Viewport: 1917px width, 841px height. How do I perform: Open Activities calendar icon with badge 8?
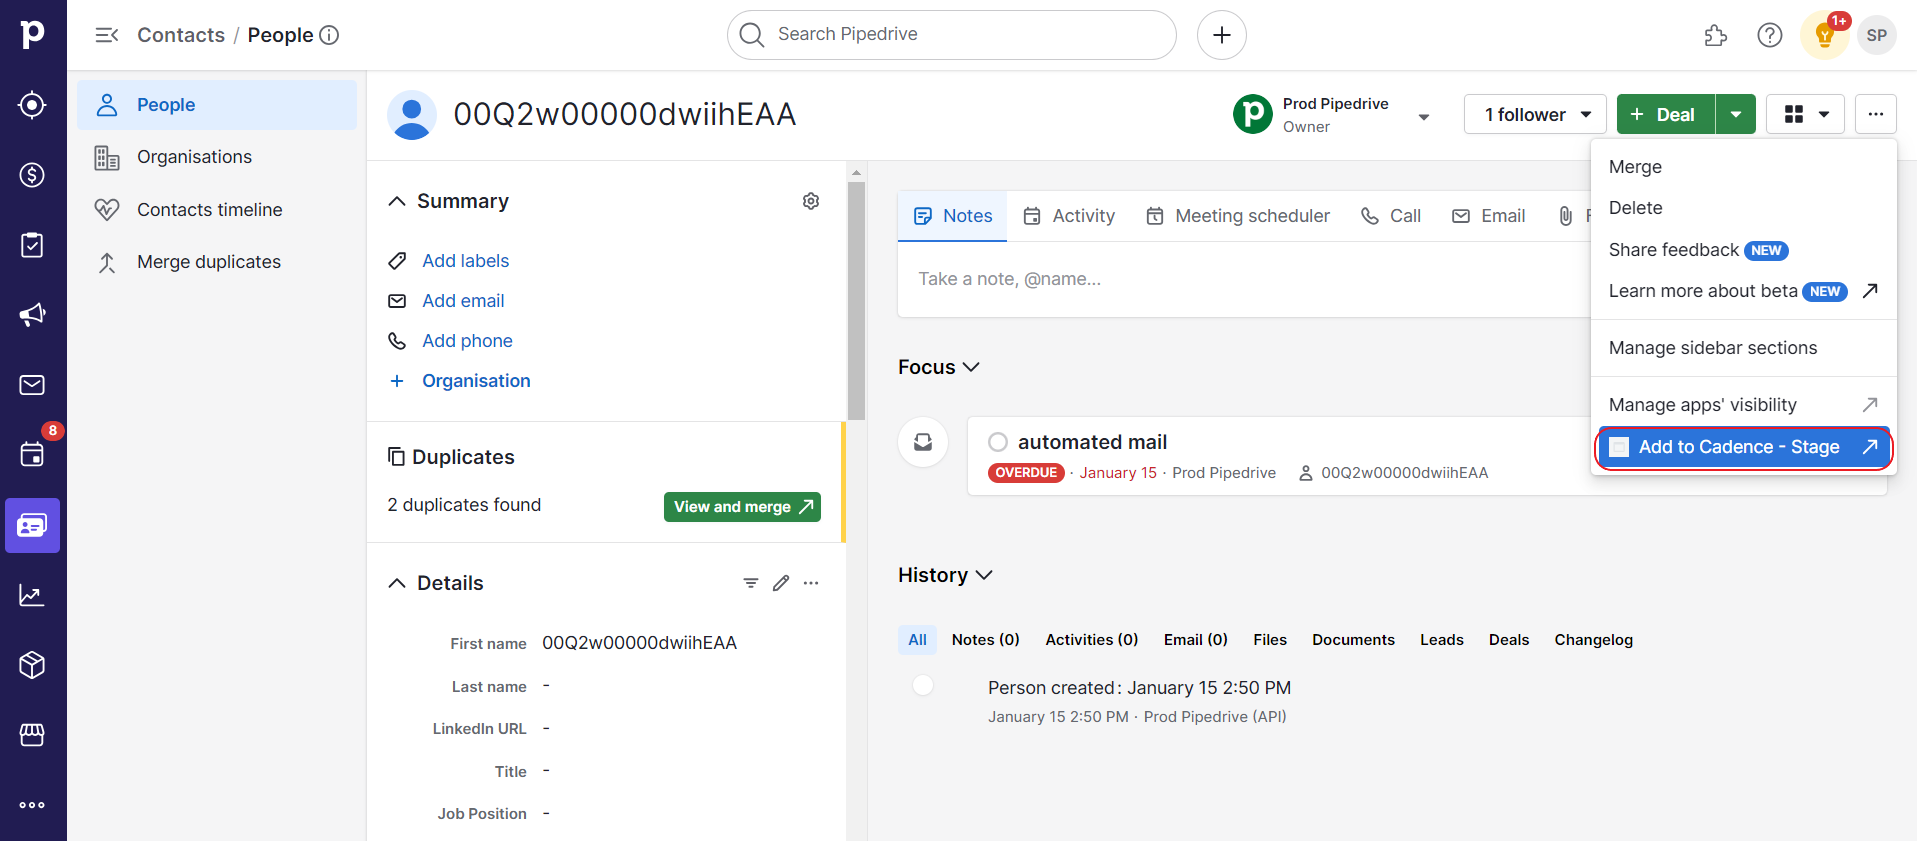32,453
